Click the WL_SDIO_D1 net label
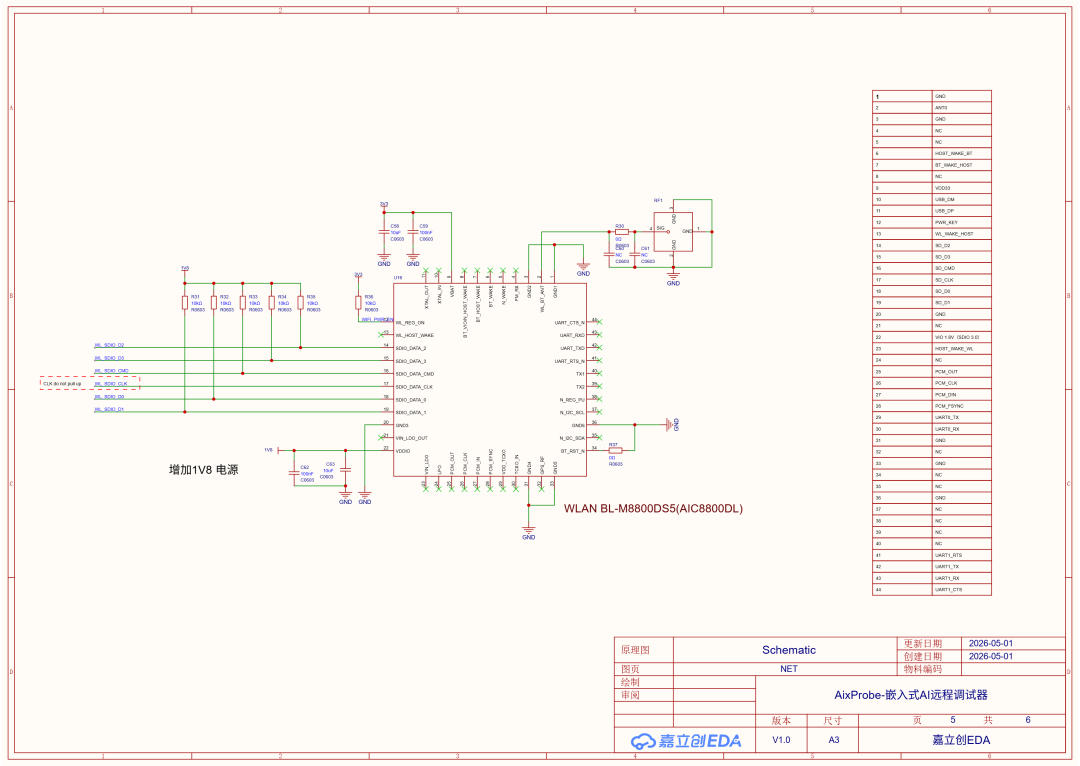 click(109, 409)
